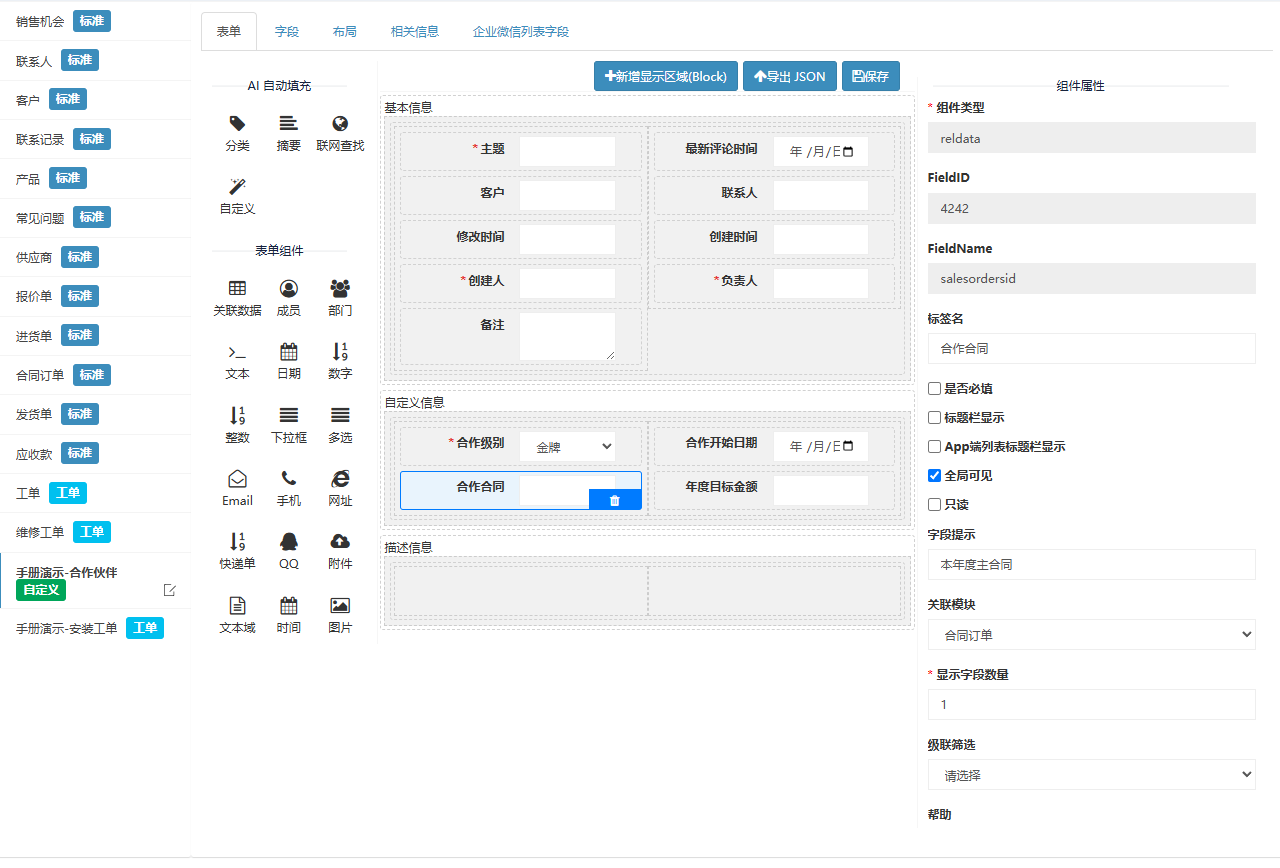The height and width of the screenshot is (868, 1280).
Task: Open the 关联模块 dropdown showing 合同订单
Action: click(1091, 635)
